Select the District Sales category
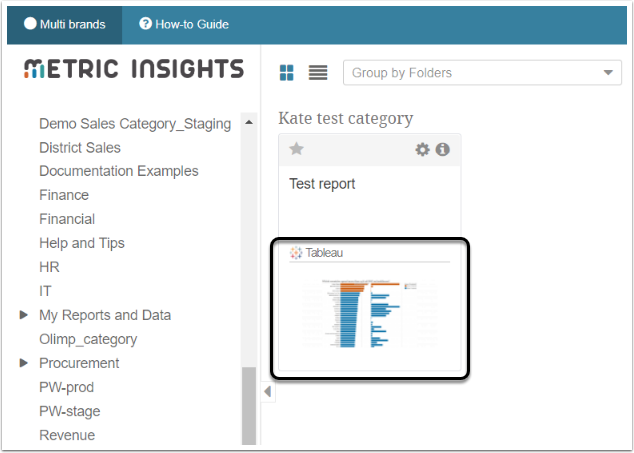This screenshot has height=453, width=634. pos(80,147)
